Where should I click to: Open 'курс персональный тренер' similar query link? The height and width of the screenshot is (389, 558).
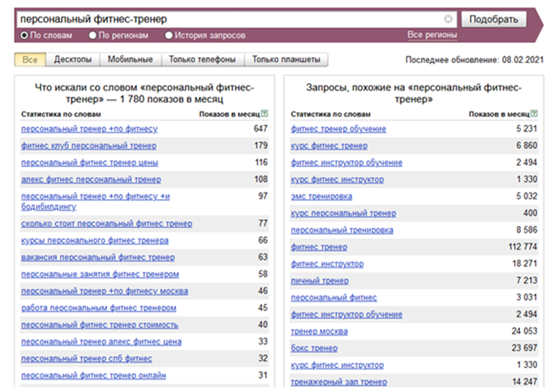(x=343, y=214)
